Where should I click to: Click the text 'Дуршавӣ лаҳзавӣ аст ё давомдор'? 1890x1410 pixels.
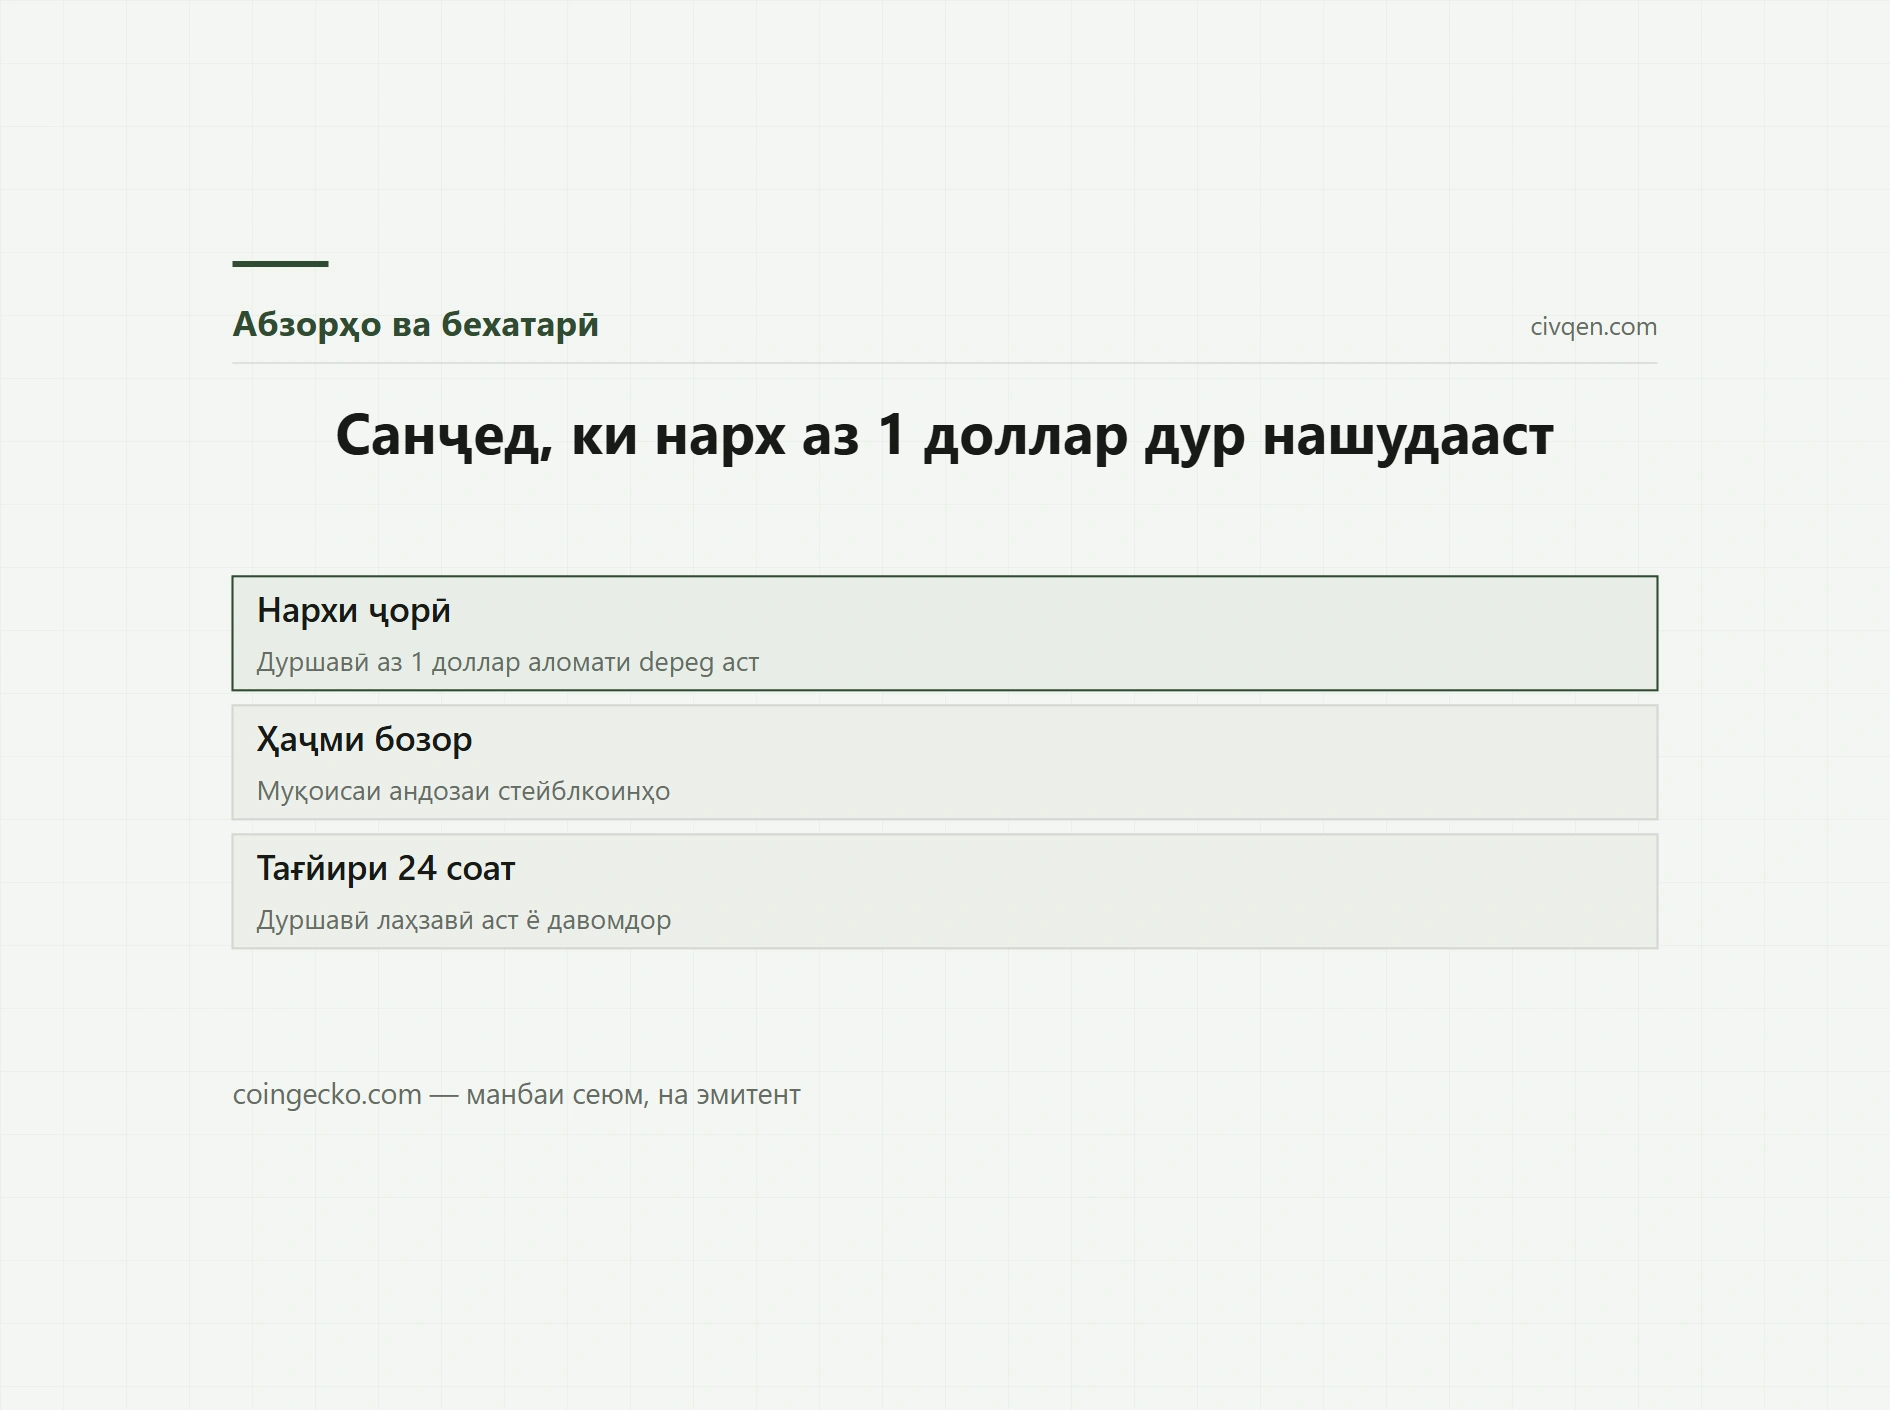(463, 920)
